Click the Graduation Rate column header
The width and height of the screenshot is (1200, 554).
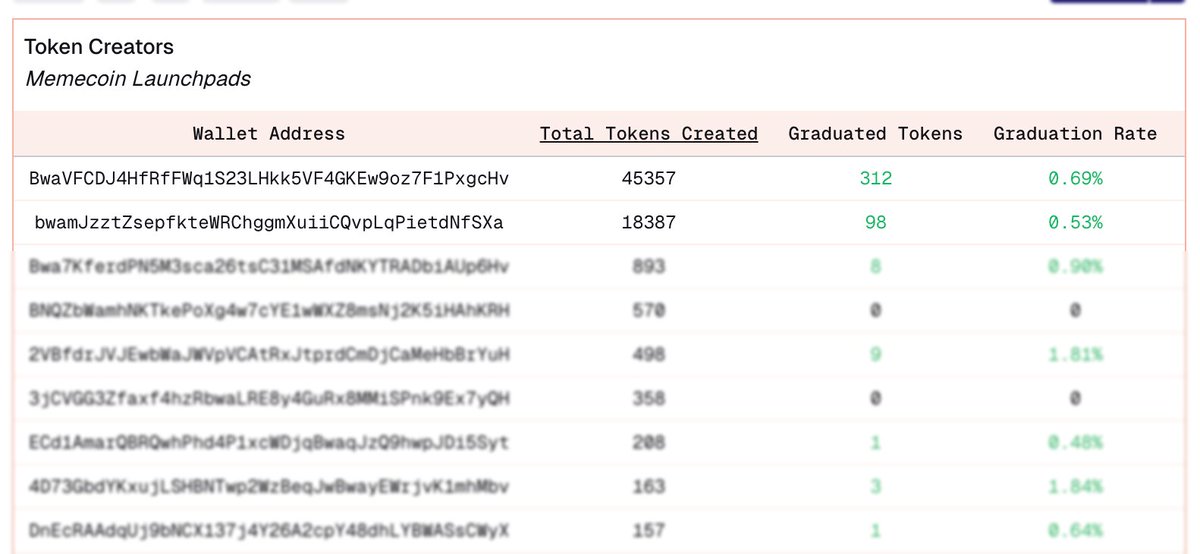[1075, 134]
